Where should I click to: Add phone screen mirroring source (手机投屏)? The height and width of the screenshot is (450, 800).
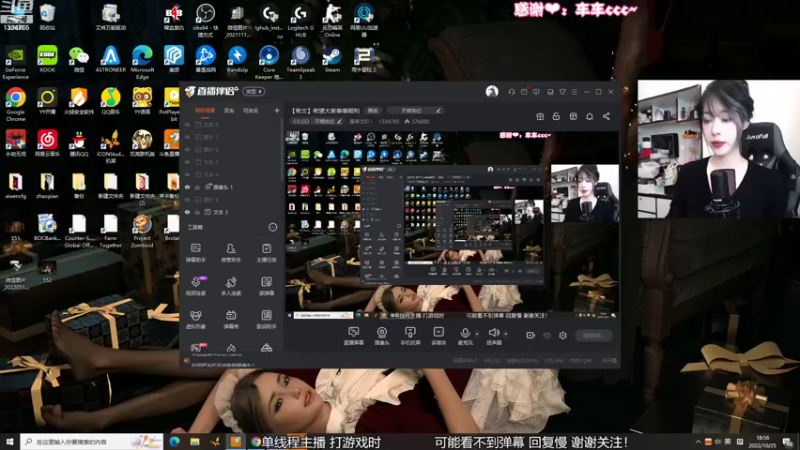[410, 336]
